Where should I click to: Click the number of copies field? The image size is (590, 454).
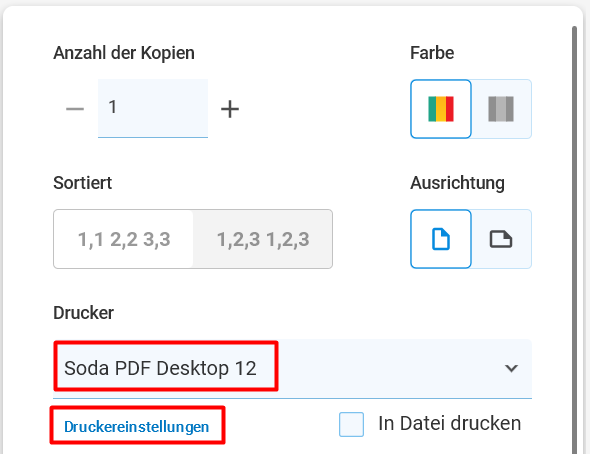click(x=153, y=108)
